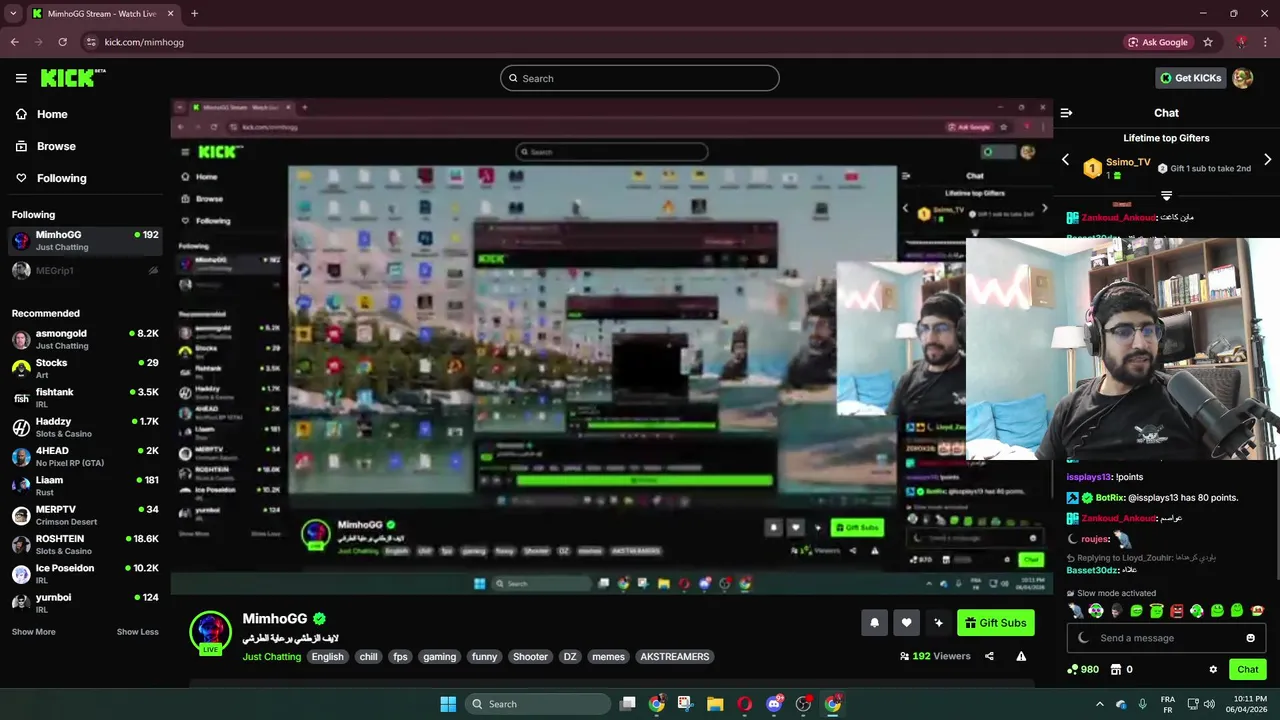Open the Kick hamburger sidebar menu
Image resolution: width=1280 pixels, height=720 pixels.
21,78
